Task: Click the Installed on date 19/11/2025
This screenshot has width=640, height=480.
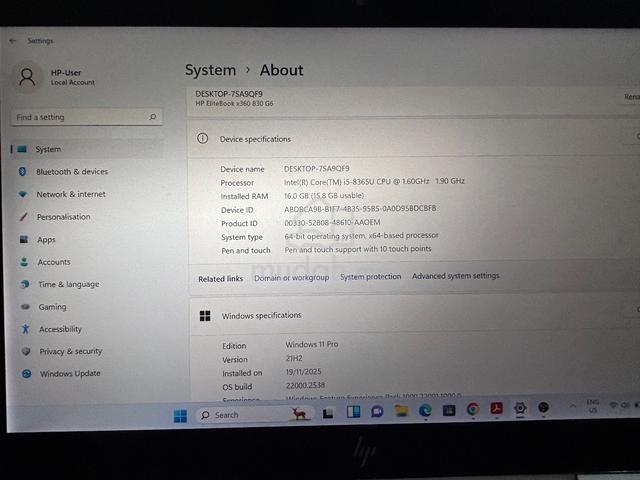Action: click(304, 372)
